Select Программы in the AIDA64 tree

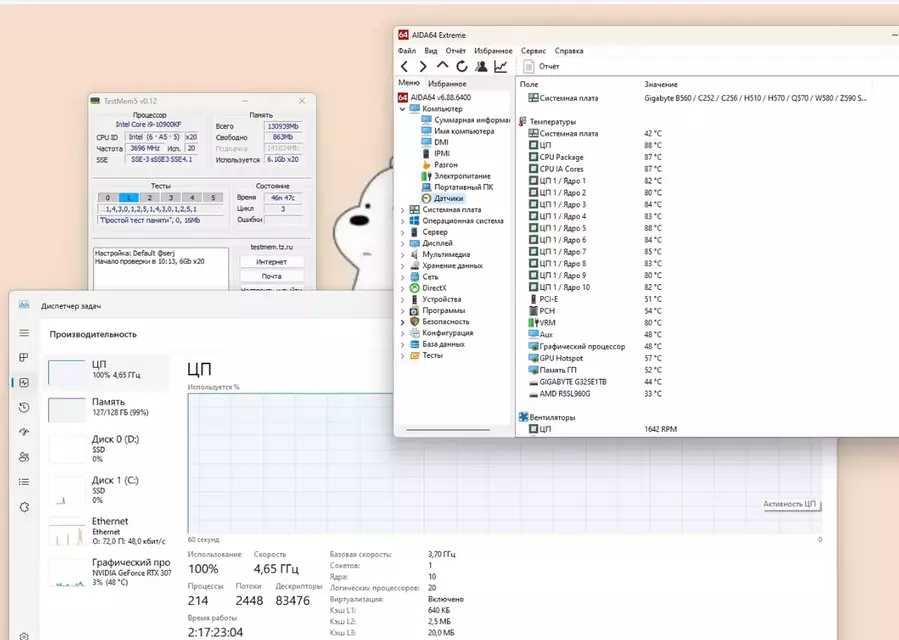tap(437, 310)
